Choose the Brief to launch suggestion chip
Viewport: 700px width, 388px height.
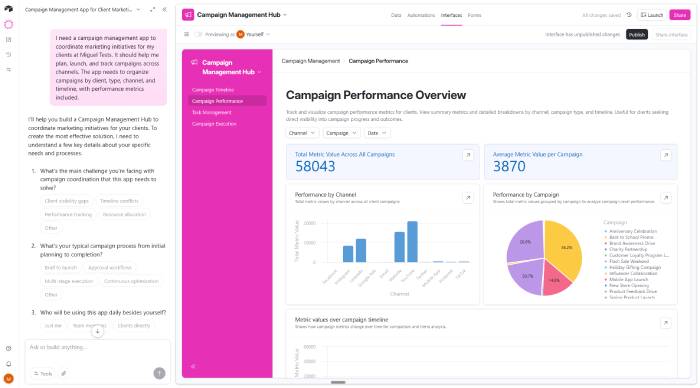click(61, 267)
